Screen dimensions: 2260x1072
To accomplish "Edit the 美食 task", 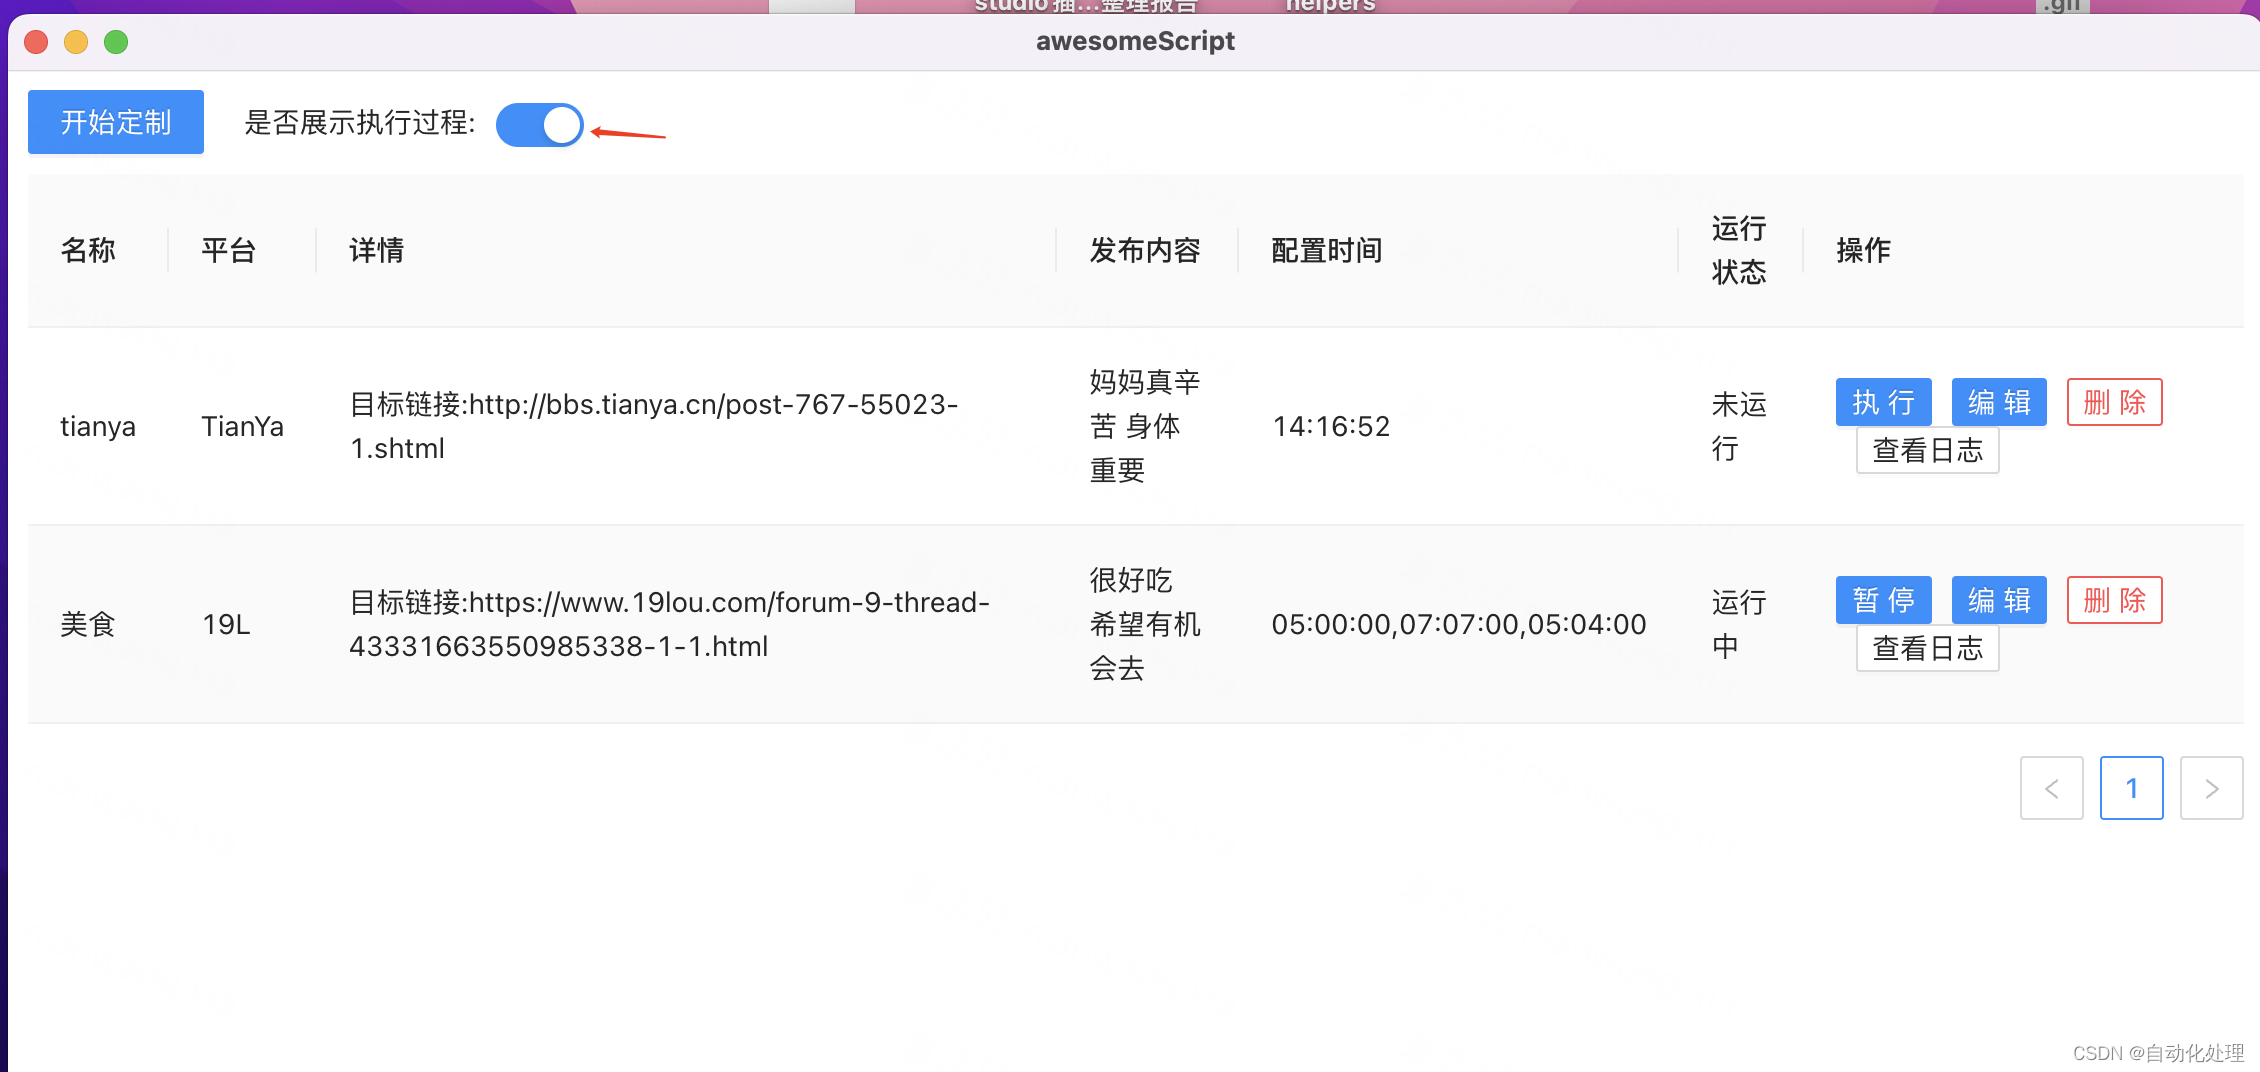I will (x=1999, y=600).
